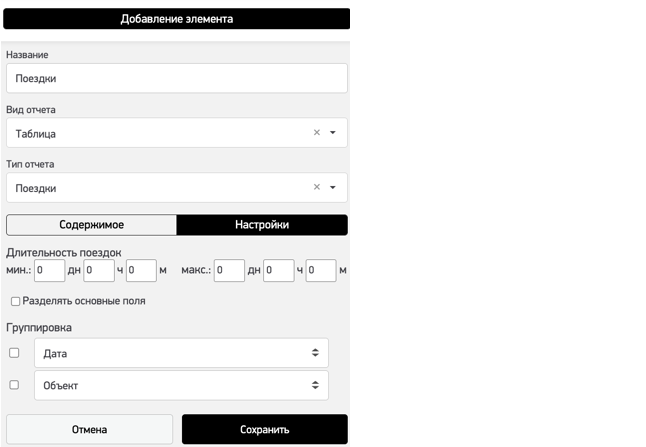This screenshot has height=447, width=646.
Task: Open the Дата grouping select
Action: point(181,353)
